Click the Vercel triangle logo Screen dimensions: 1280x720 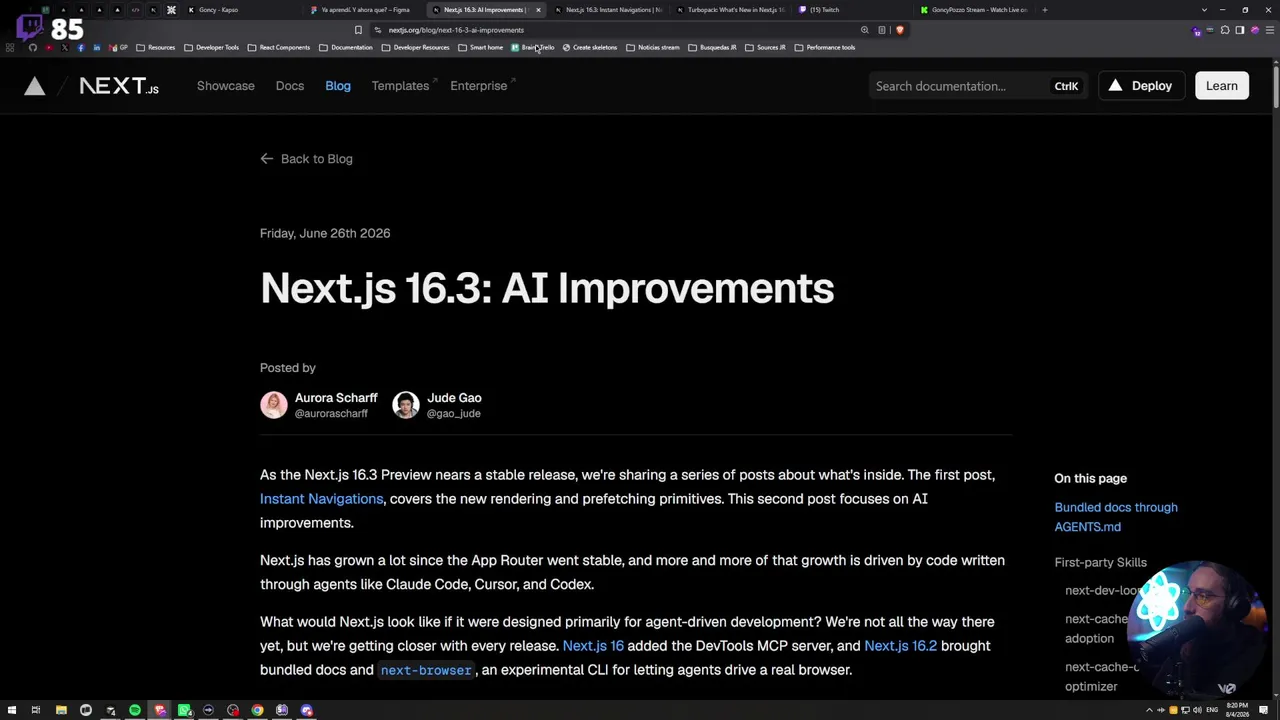[35, 86]
